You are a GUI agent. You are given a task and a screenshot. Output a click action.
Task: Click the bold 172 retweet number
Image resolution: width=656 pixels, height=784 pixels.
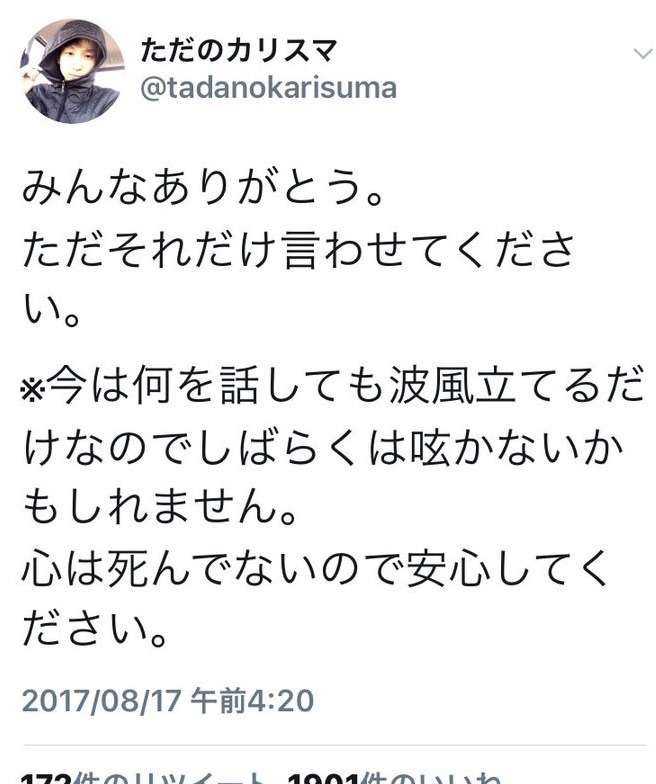[x=47, y=778]
